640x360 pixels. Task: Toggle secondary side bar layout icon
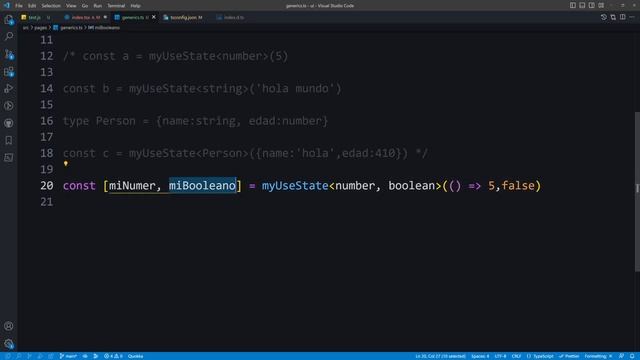[591, 5]
